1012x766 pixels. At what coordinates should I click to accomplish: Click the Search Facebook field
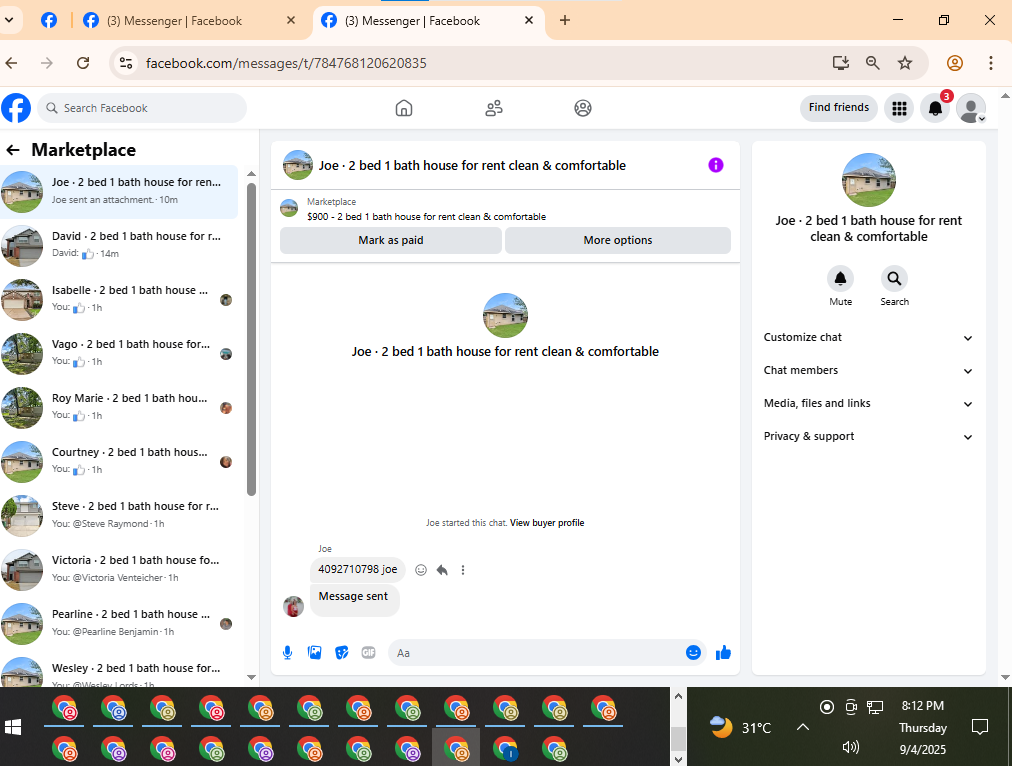coord(142,108)
